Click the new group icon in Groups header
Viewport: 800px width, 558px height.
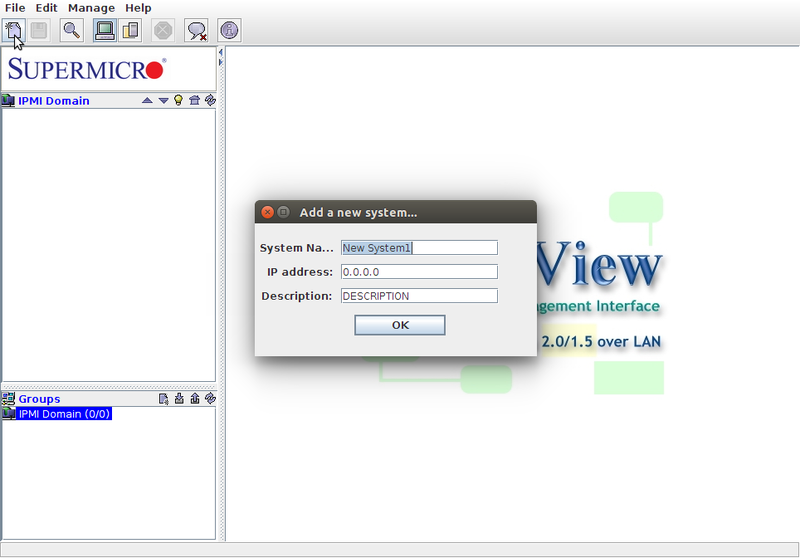[x=163, y=399]
